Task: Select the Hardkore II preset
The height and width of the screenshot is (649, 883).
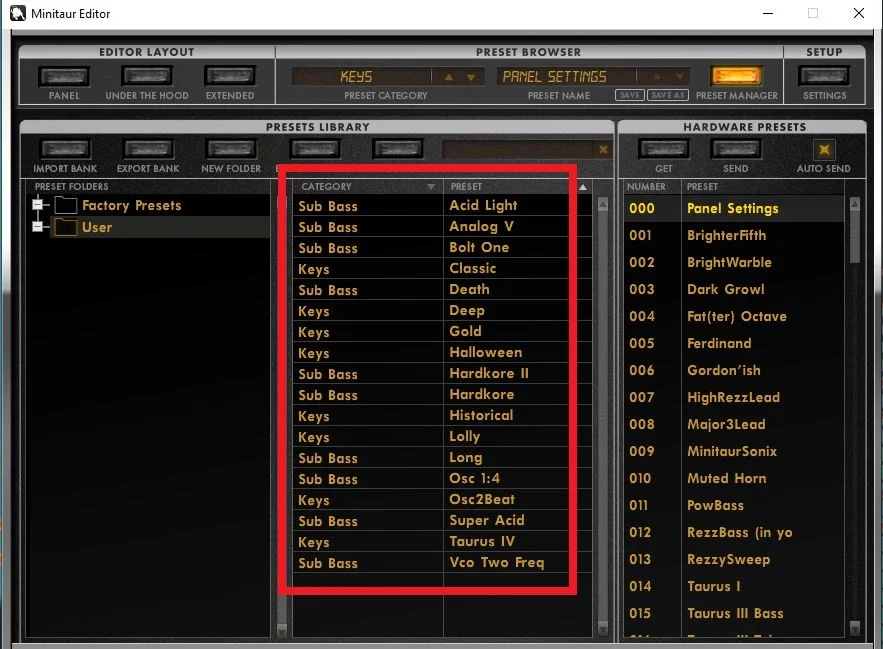Action: click(489, 374)
